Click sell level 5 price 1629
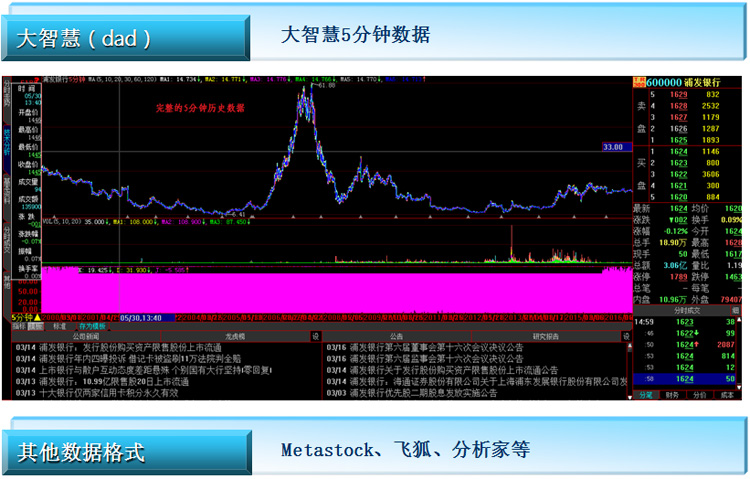The height and width of the screenshot is (479, 750). [678, 95]
